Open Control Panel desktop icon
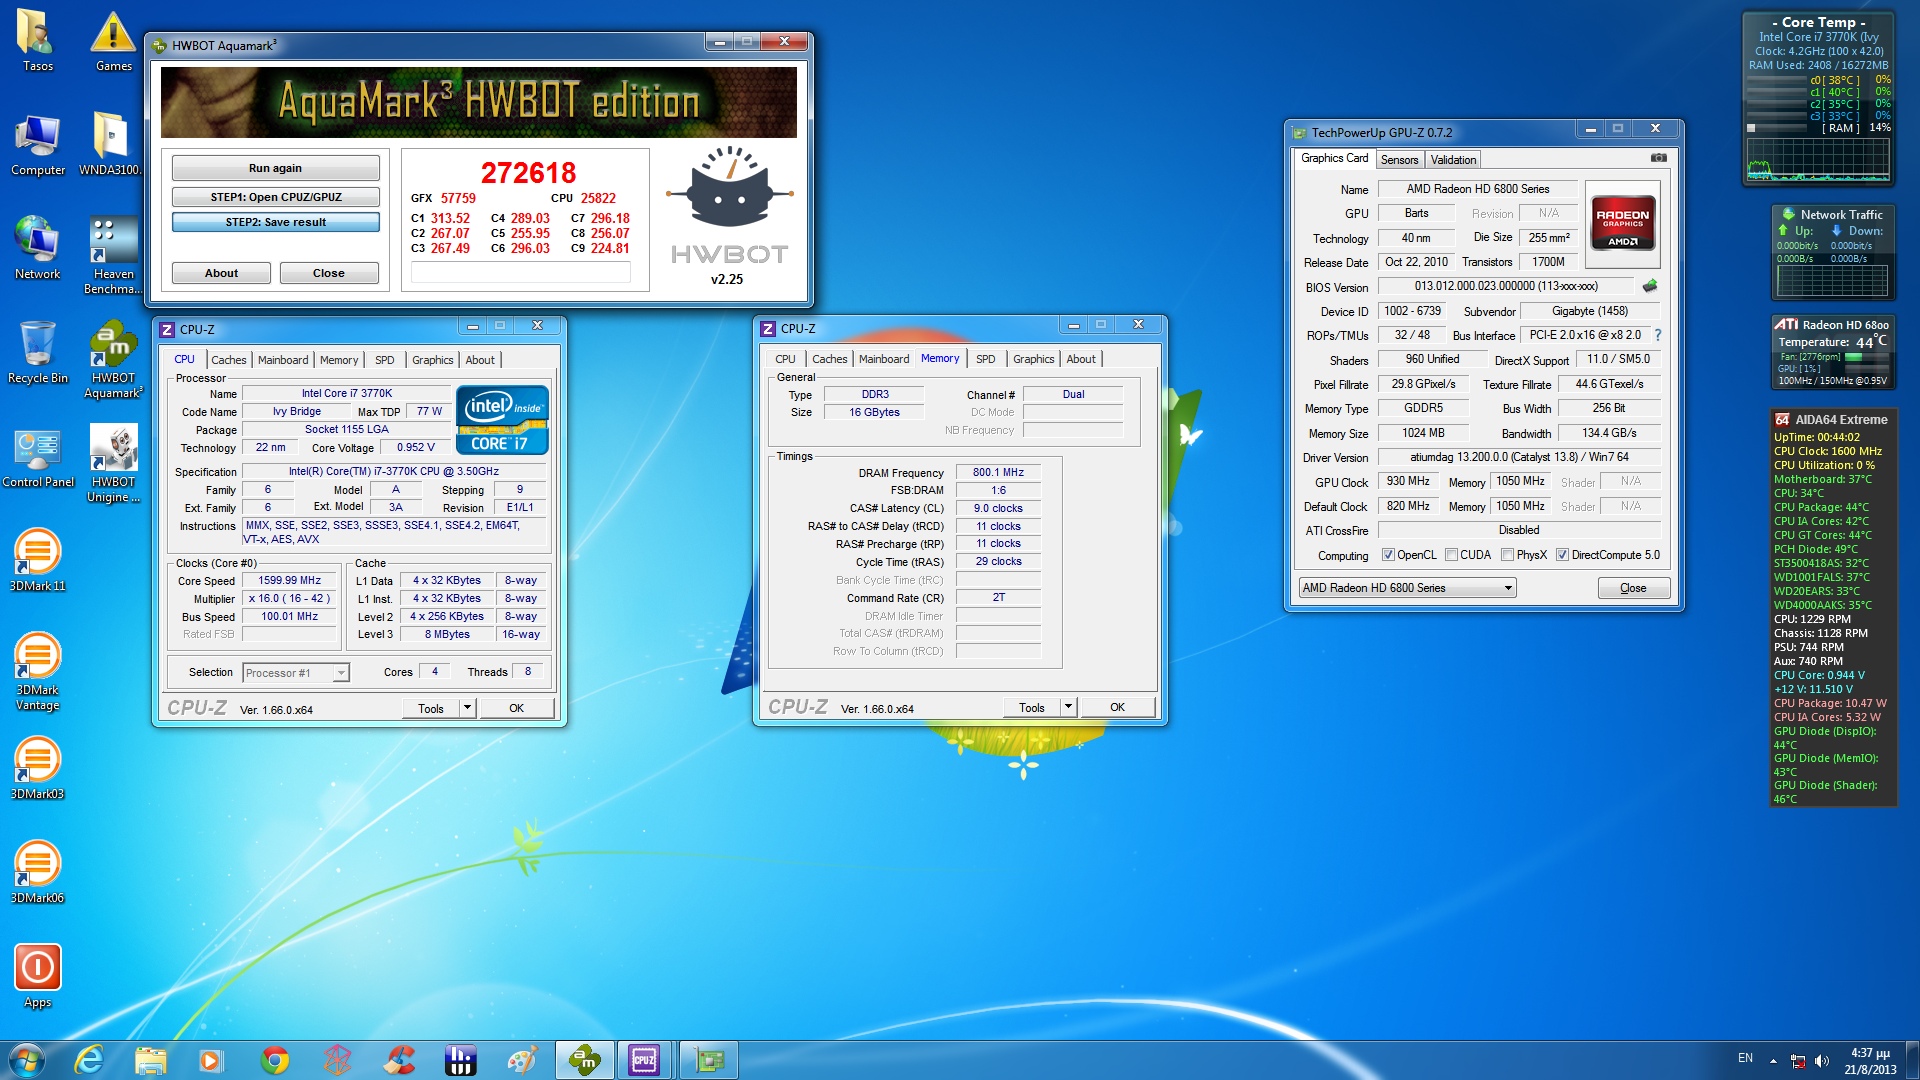 [x=37, y=457]
